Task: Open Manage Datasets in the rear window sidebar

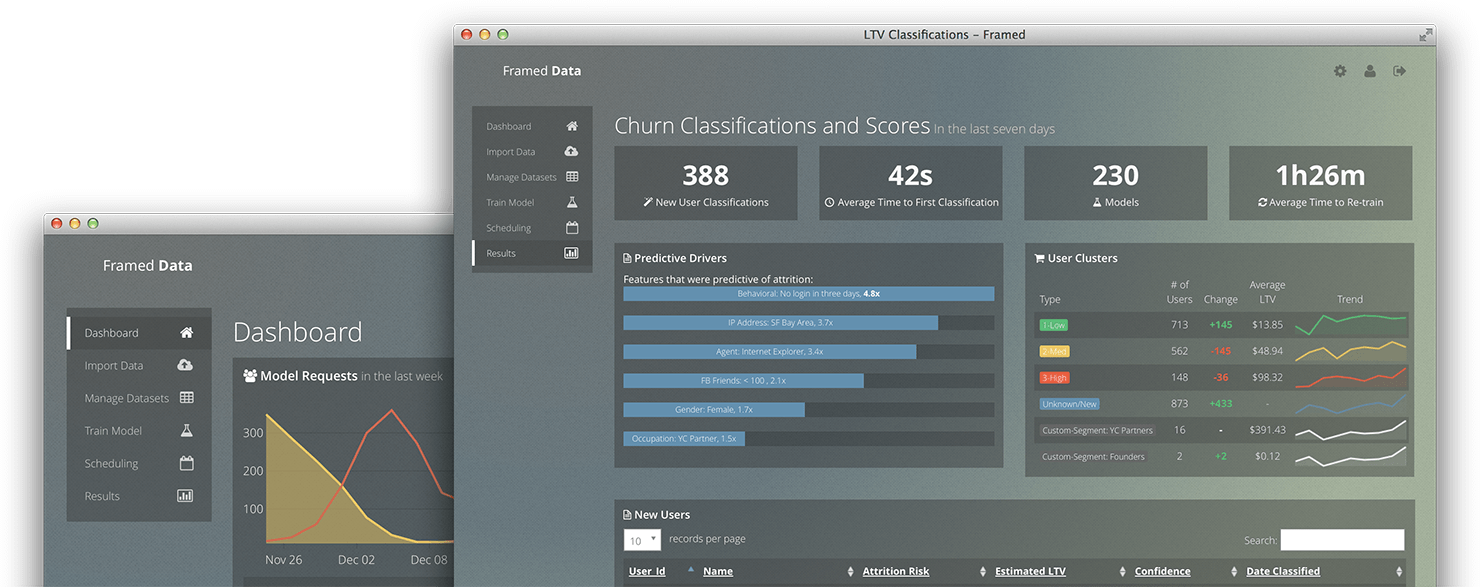Action: click(139, 398)
